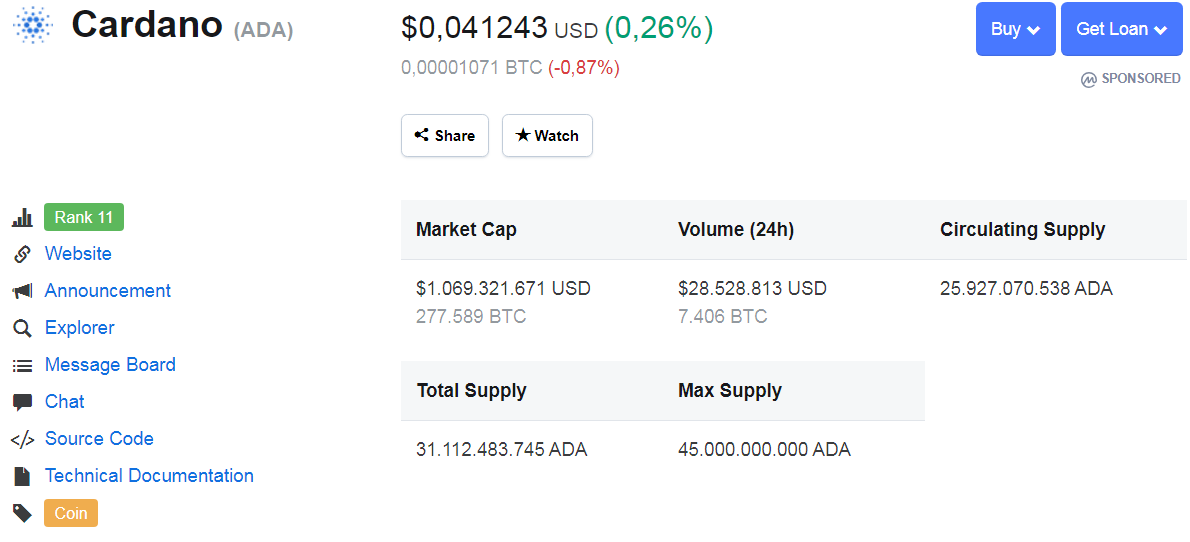Click the Cardano logo icon
The width and height of the screenshot is (1190, 542).
[33, 25]
